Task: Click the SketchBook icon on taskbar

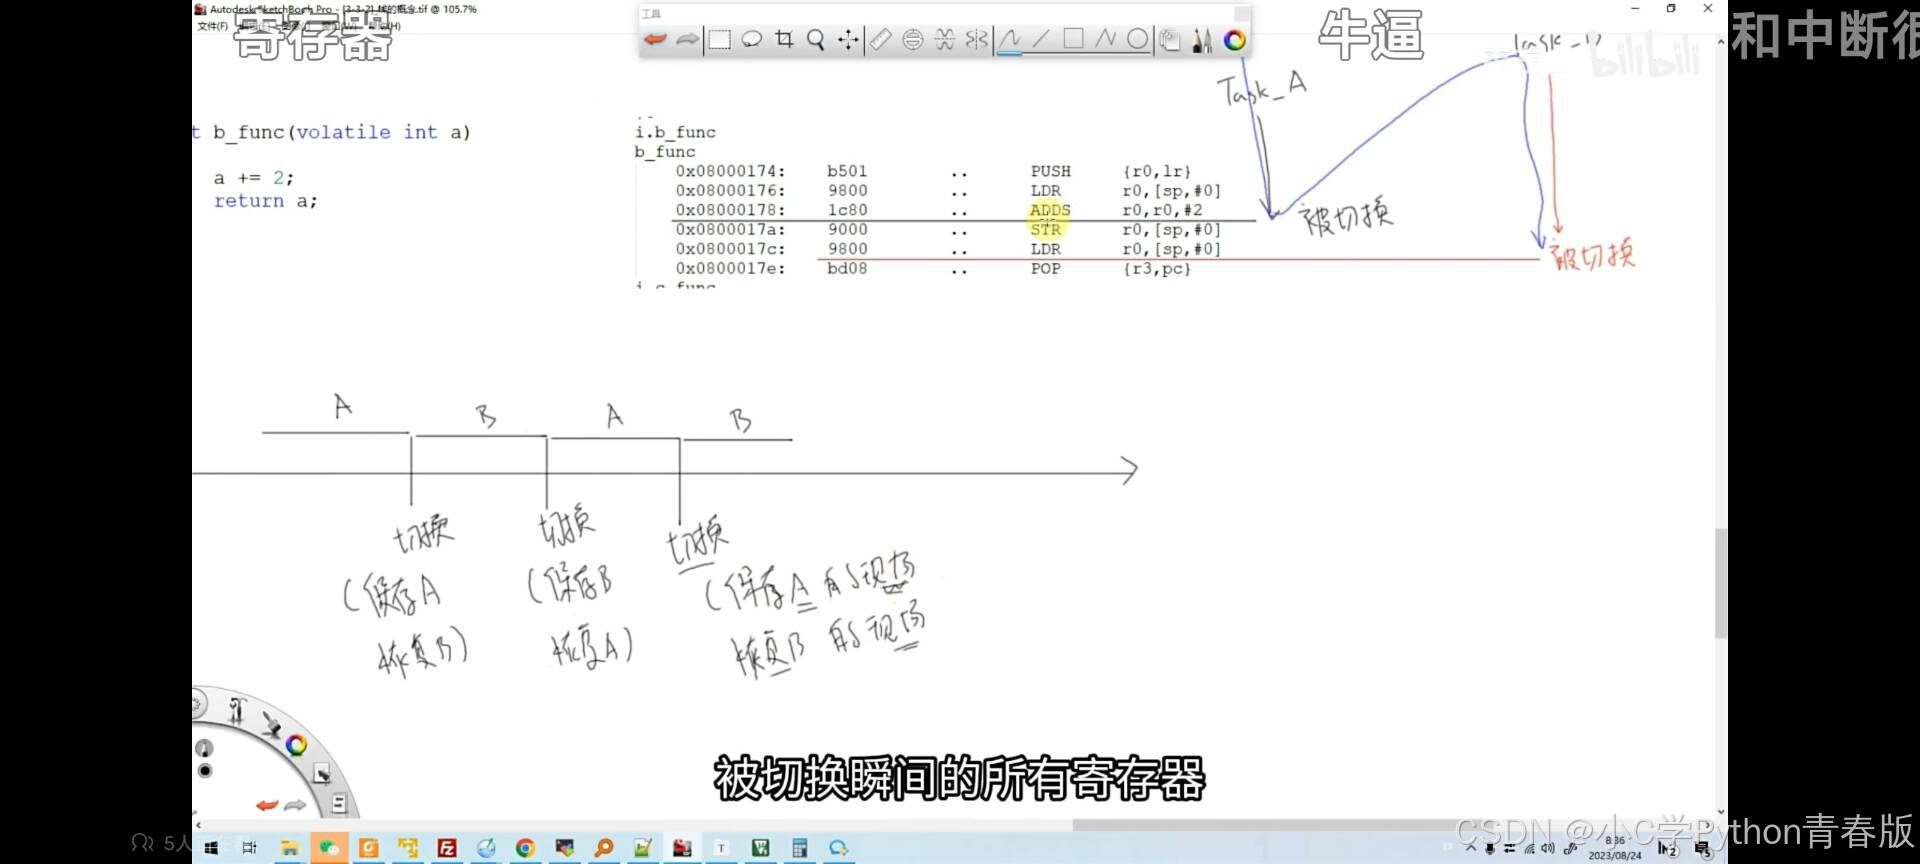Action: click(682, 848)
